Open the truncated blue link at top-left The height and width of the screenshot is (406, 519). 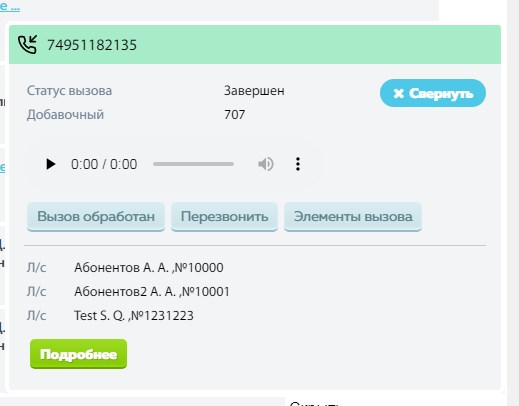pyautogui.click(x=10, y=6)
